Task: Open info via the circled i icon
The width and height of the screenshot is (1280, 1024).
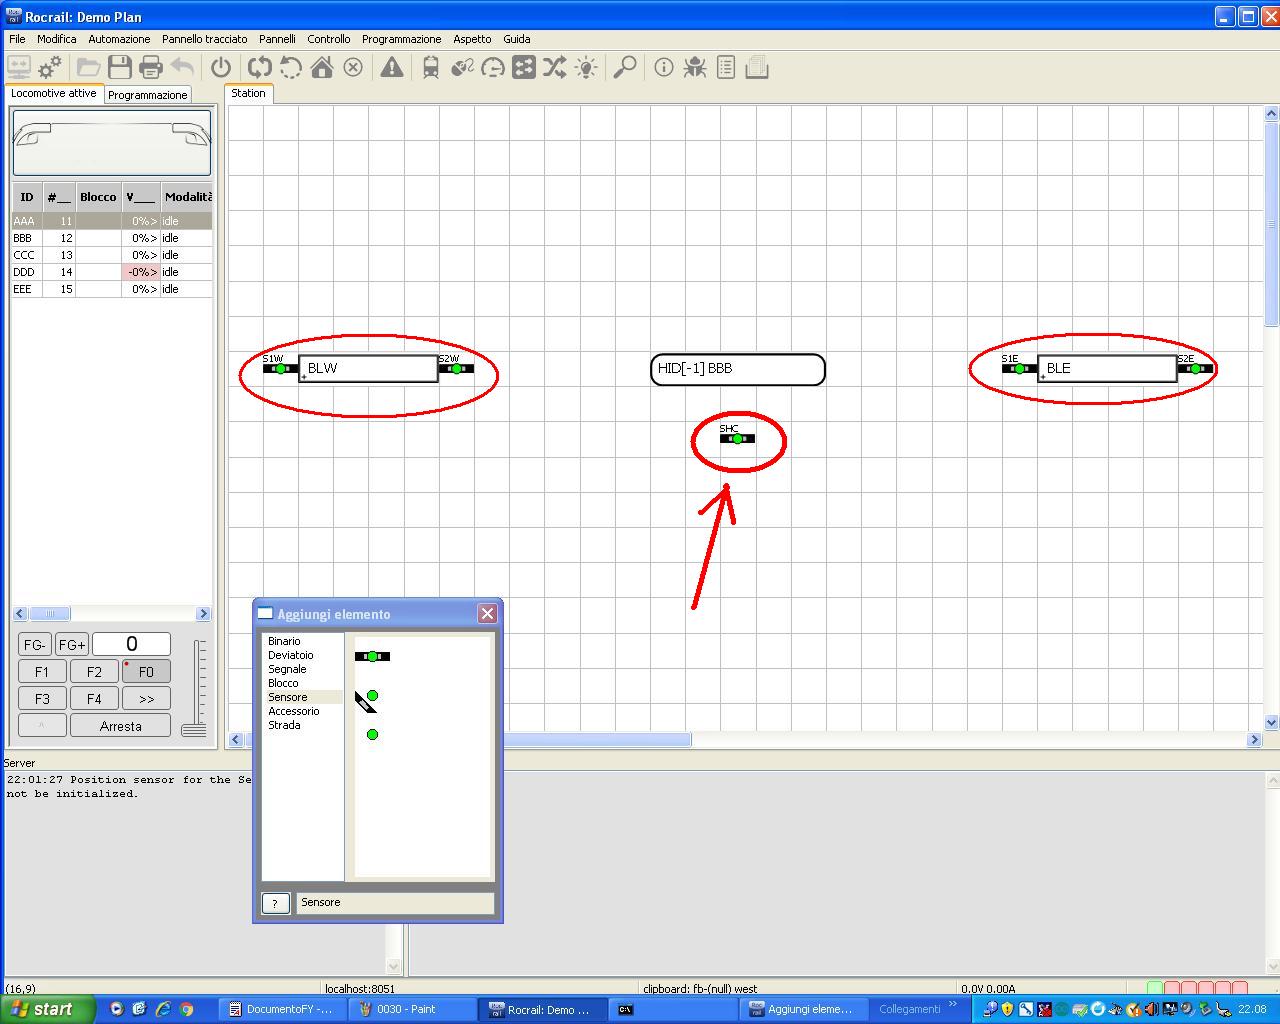Action: click(x=664, y=67)
